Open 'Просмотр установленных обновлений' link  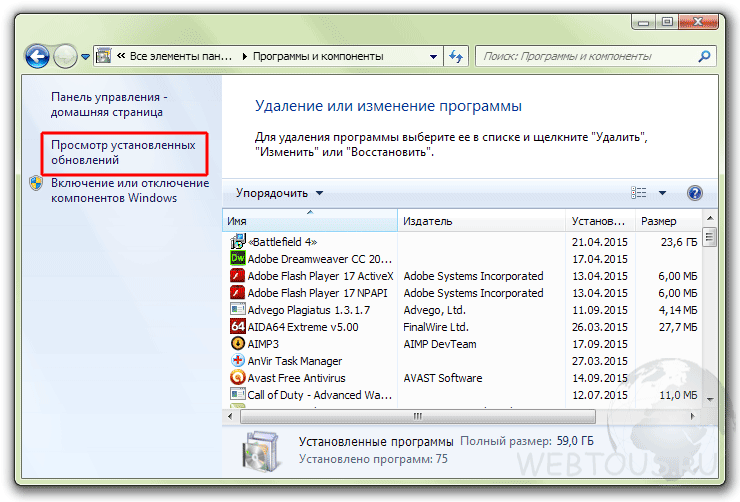[123, 152]
